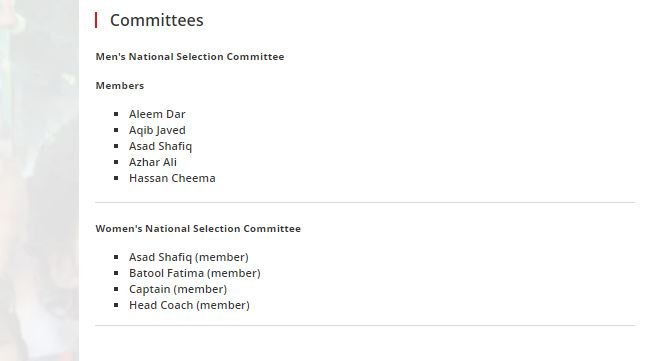Click Women's National Selection Committee heading

pyautogui.click(x=198, y=228)
